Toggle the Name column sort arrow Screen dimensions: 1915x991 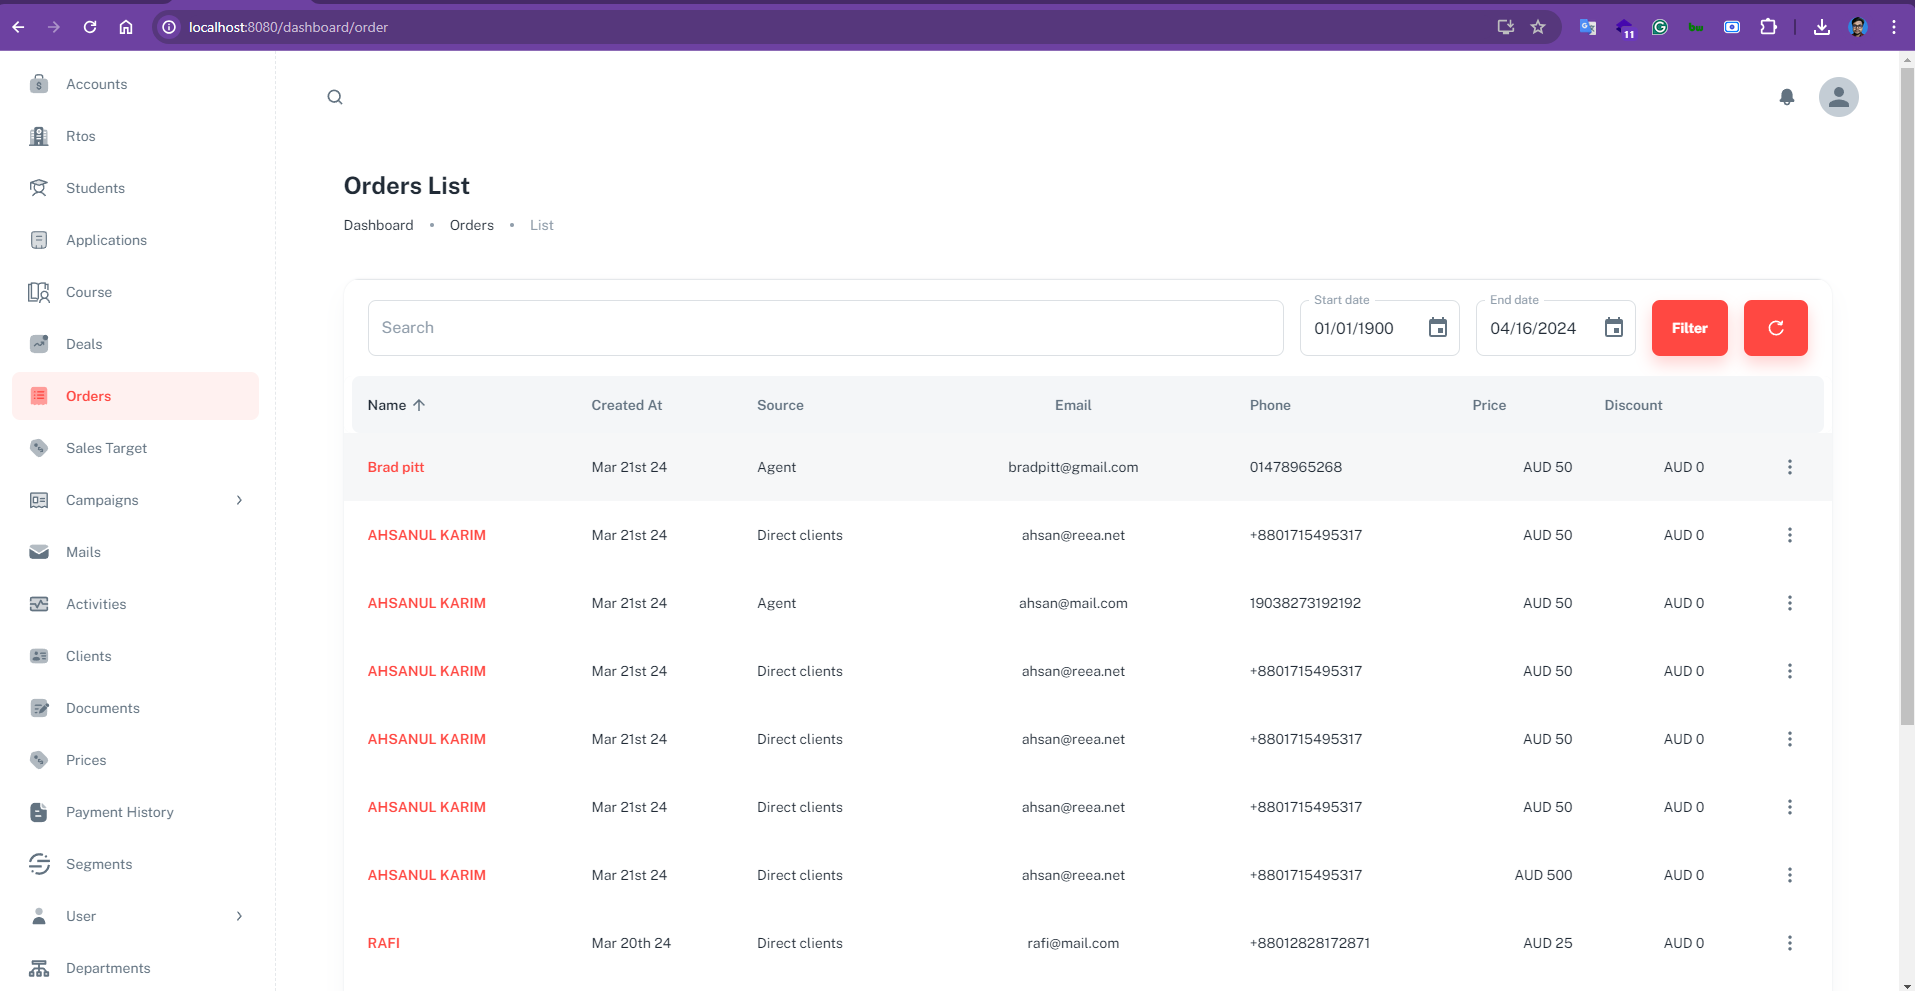pyautogui.click(x=419, y=405)
